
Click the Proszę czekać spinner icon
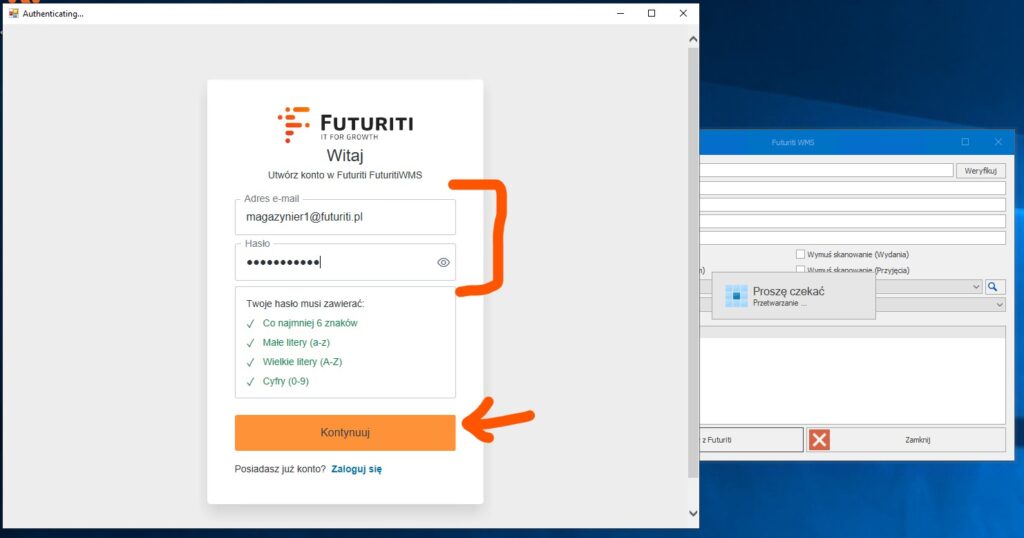point(736,296)
